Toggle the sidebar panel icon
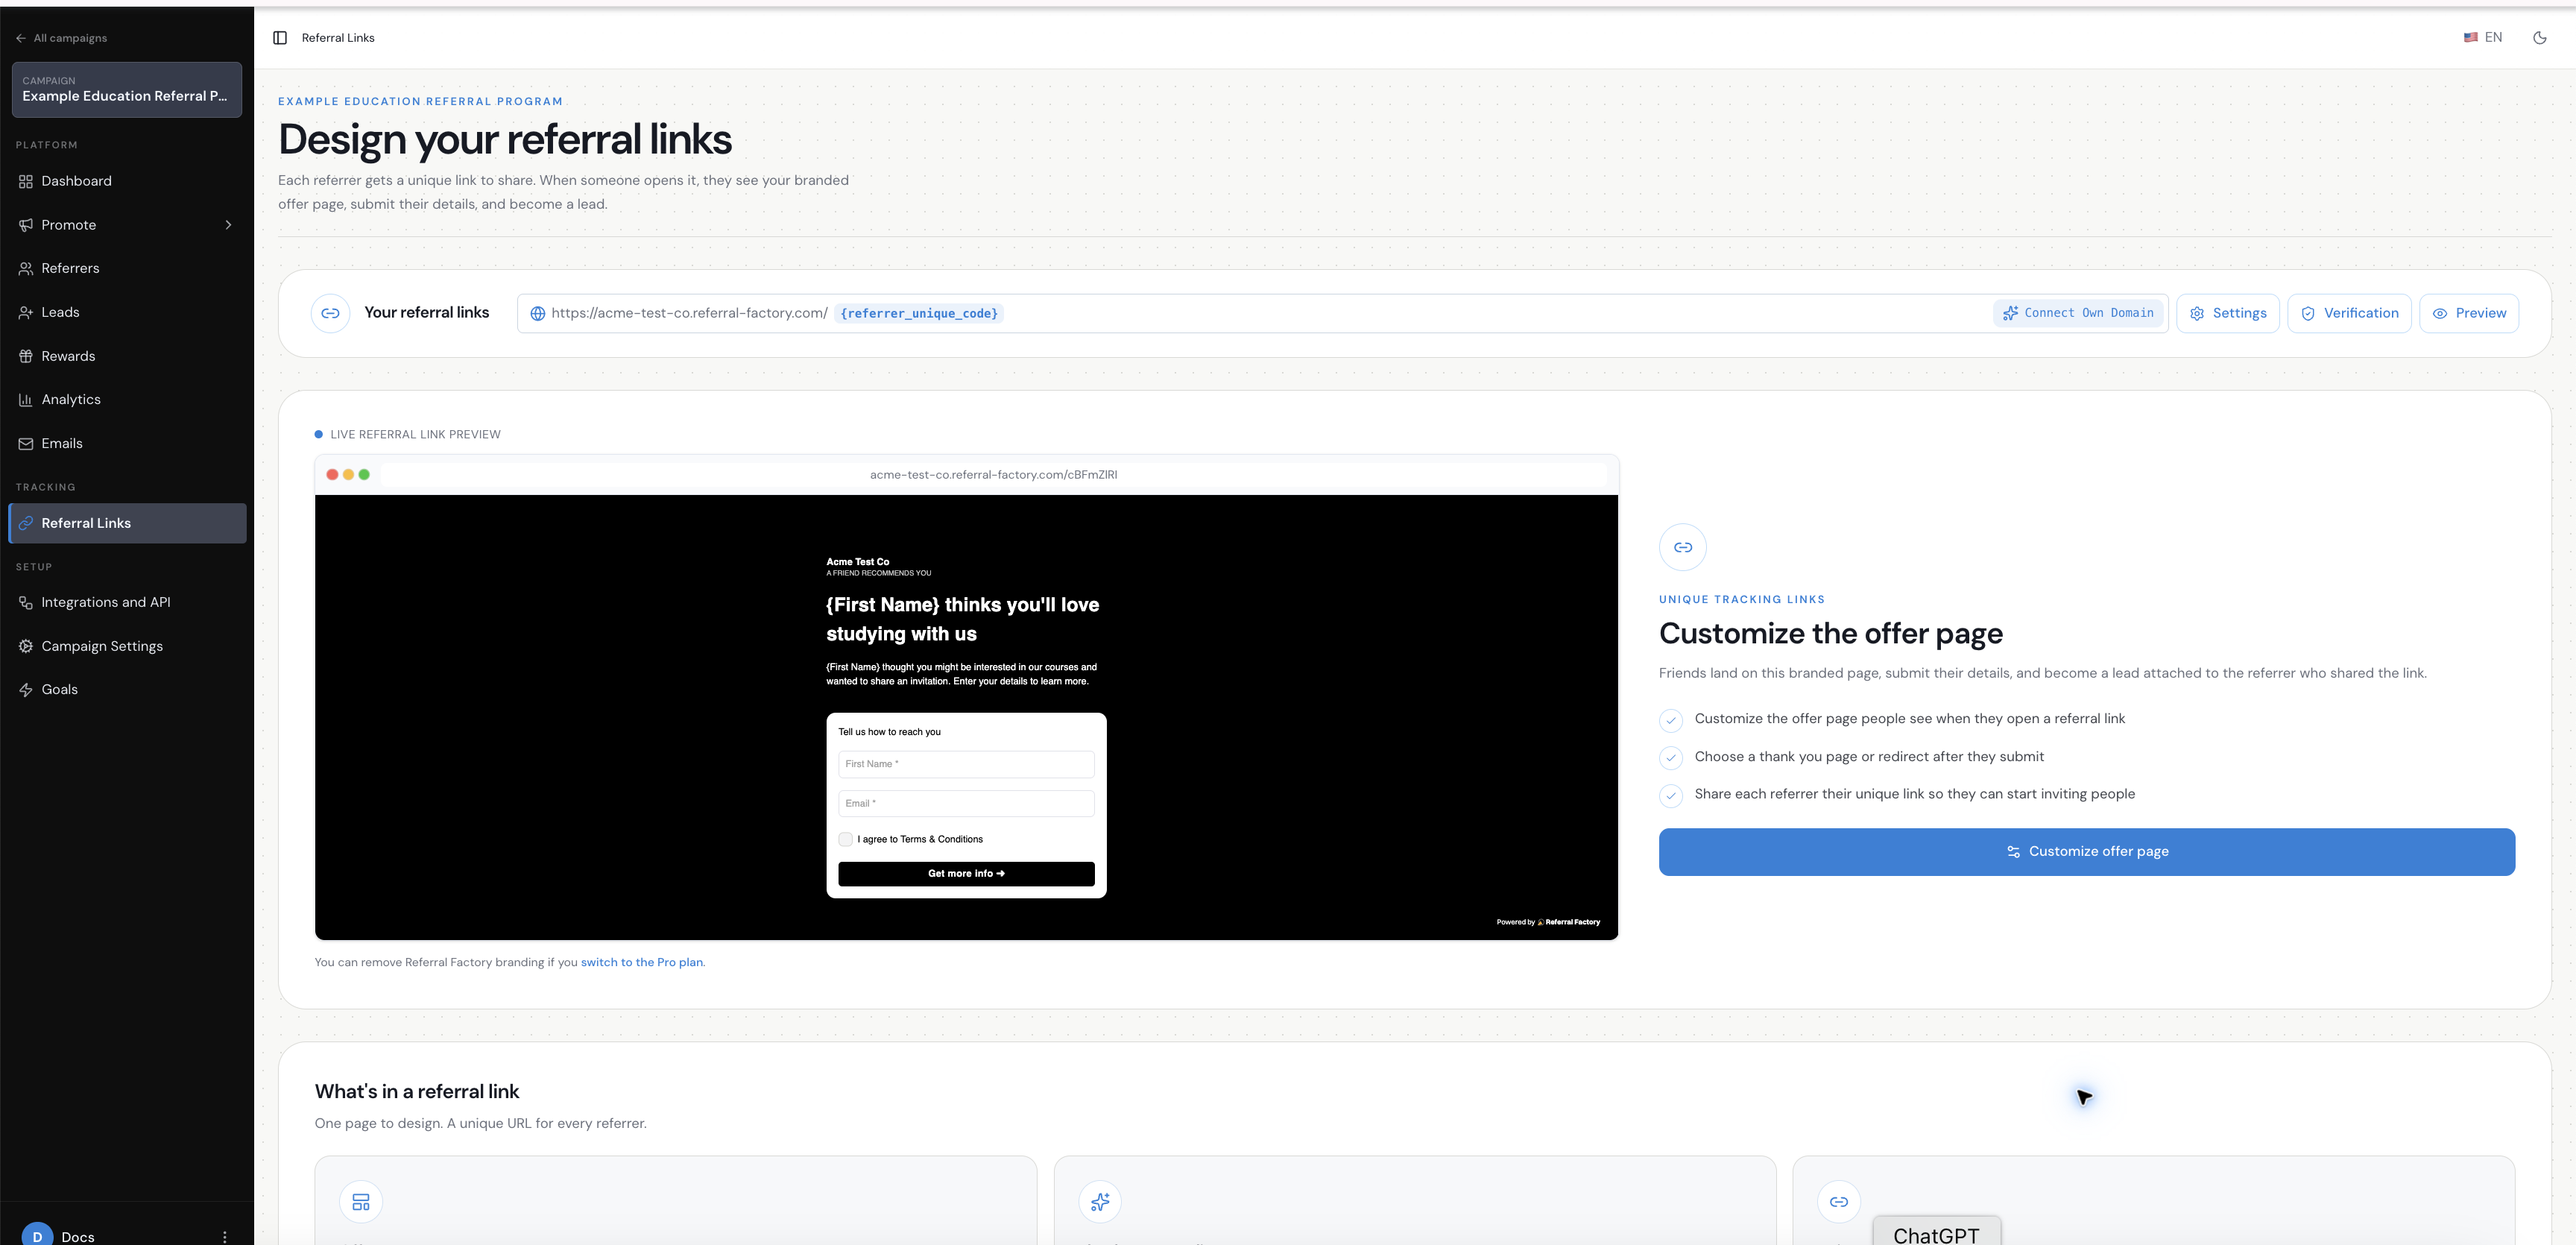 coord(280,38)
